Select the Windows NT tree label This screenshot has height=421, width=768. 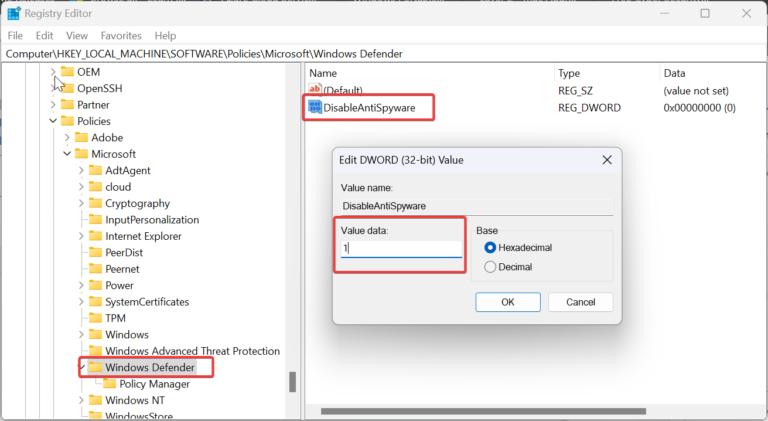(x=135, y=400)
